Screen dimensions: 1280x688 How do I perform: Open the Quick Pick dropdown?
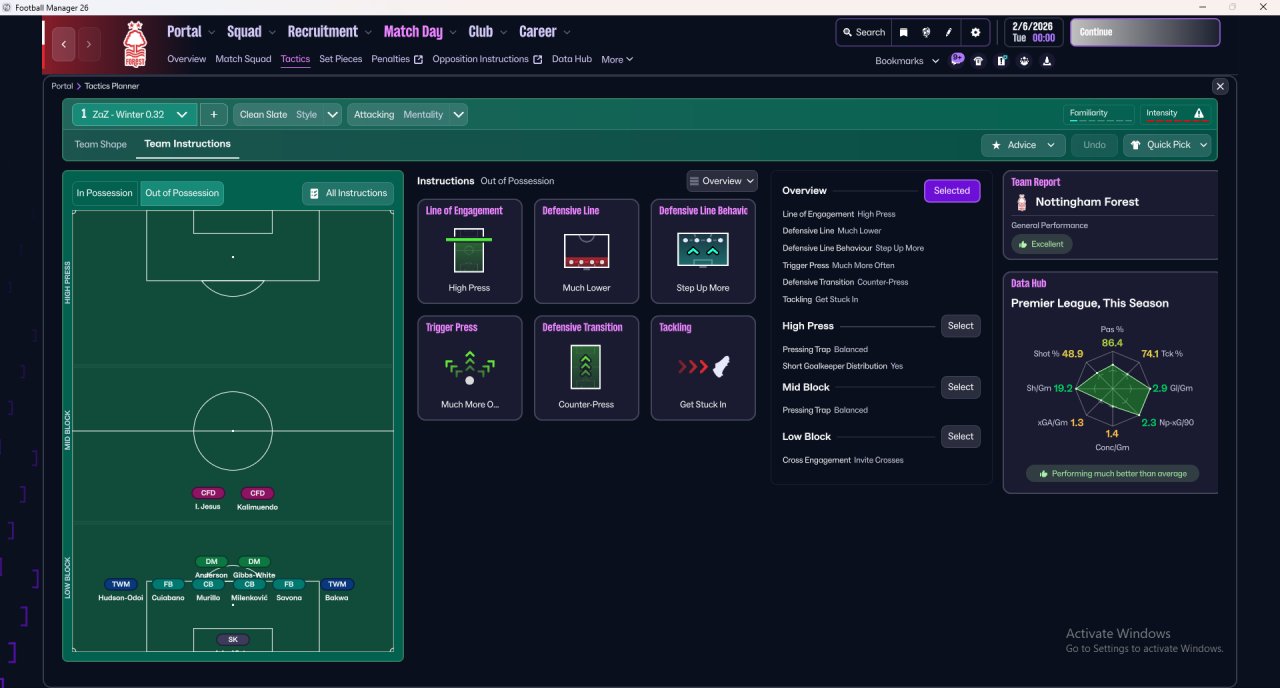(1167, 145)
